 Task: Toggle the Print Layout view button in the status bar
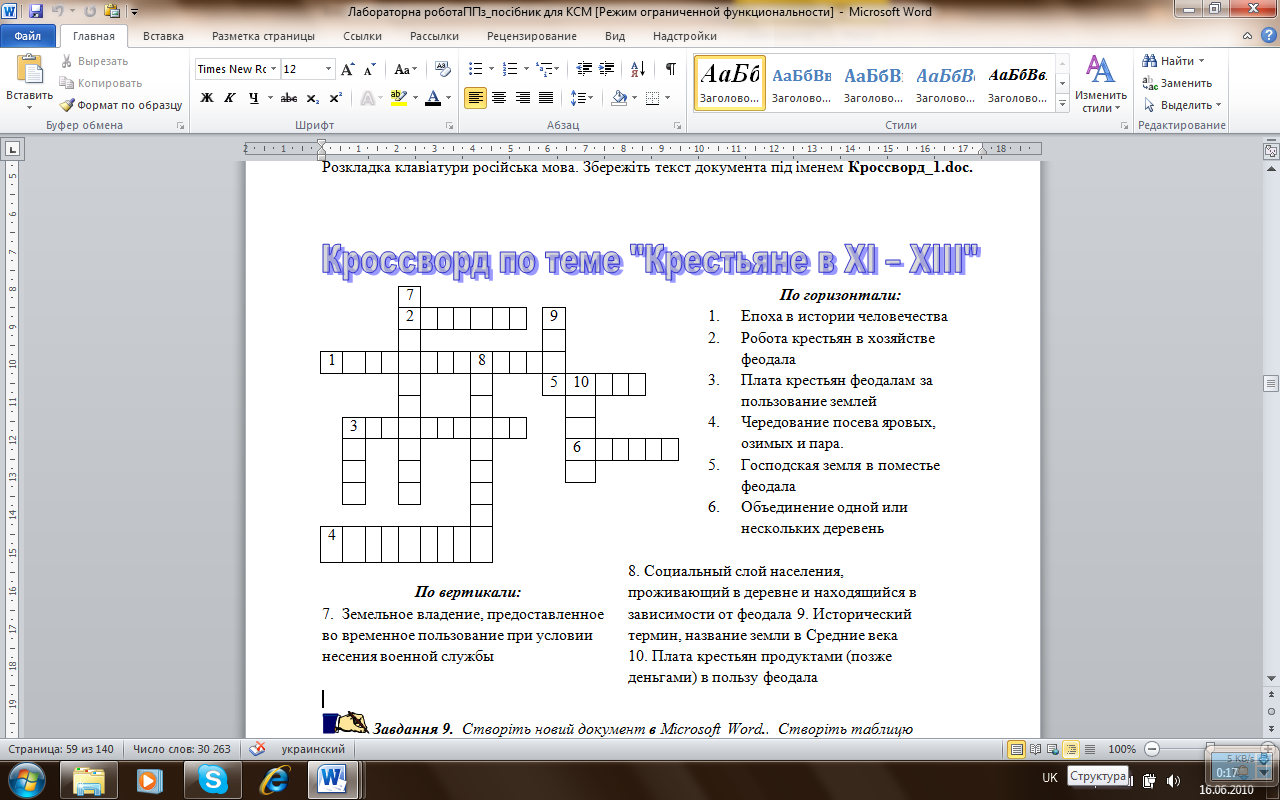coord(1018,748)
